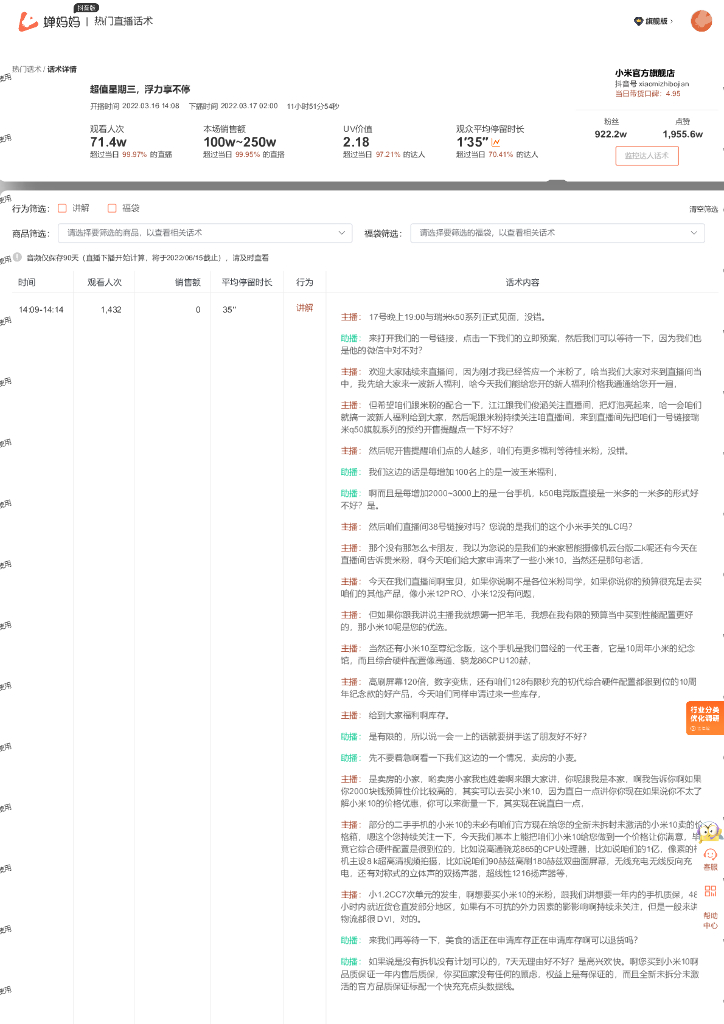
Task: Click the 热门直播话术 header title
Action: 123,21
